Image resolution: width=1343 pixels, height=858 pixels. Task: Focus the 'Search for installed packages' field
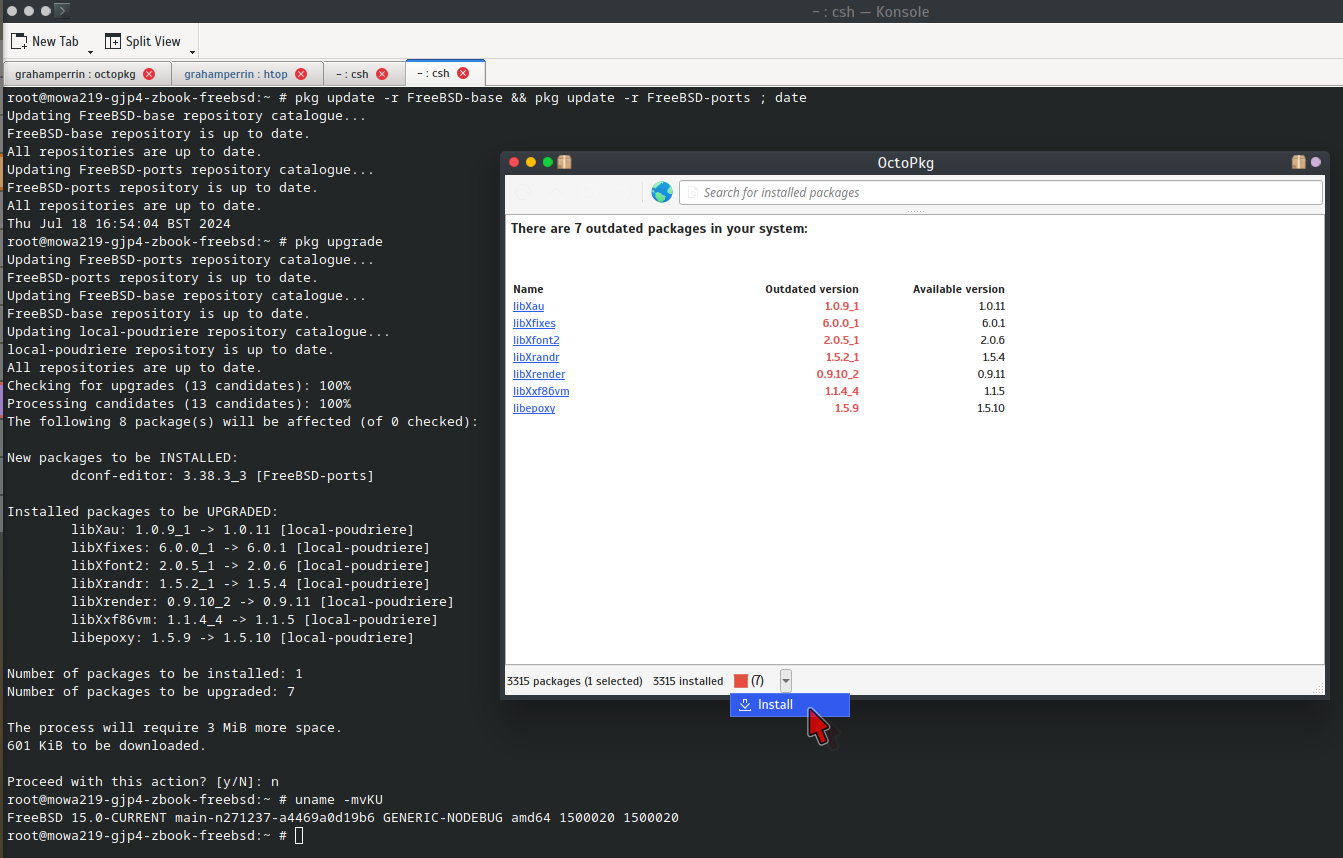click(x=1000, y=192)
